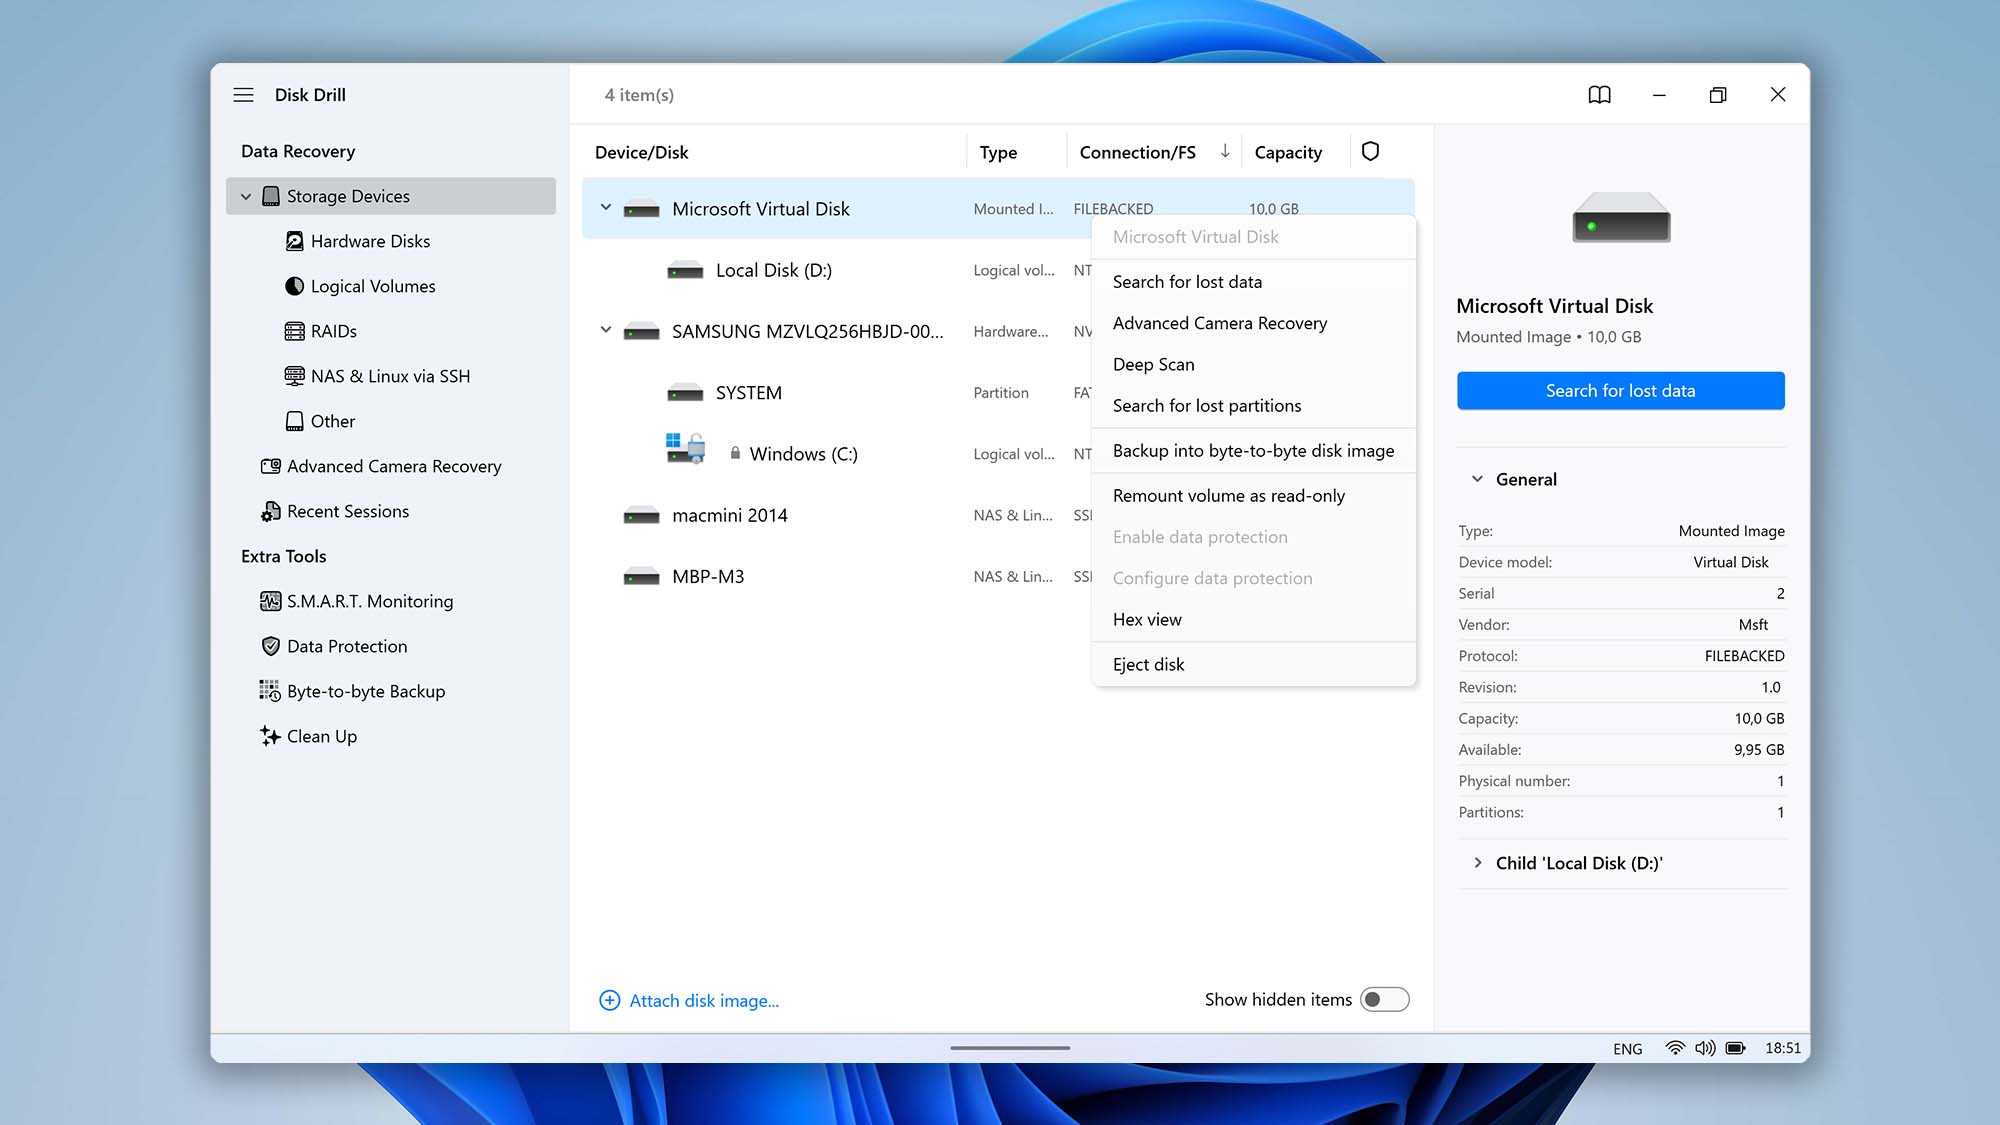Click the Clean Up sparkle icon
The image size is (2000, 1125).
point(271,736)
